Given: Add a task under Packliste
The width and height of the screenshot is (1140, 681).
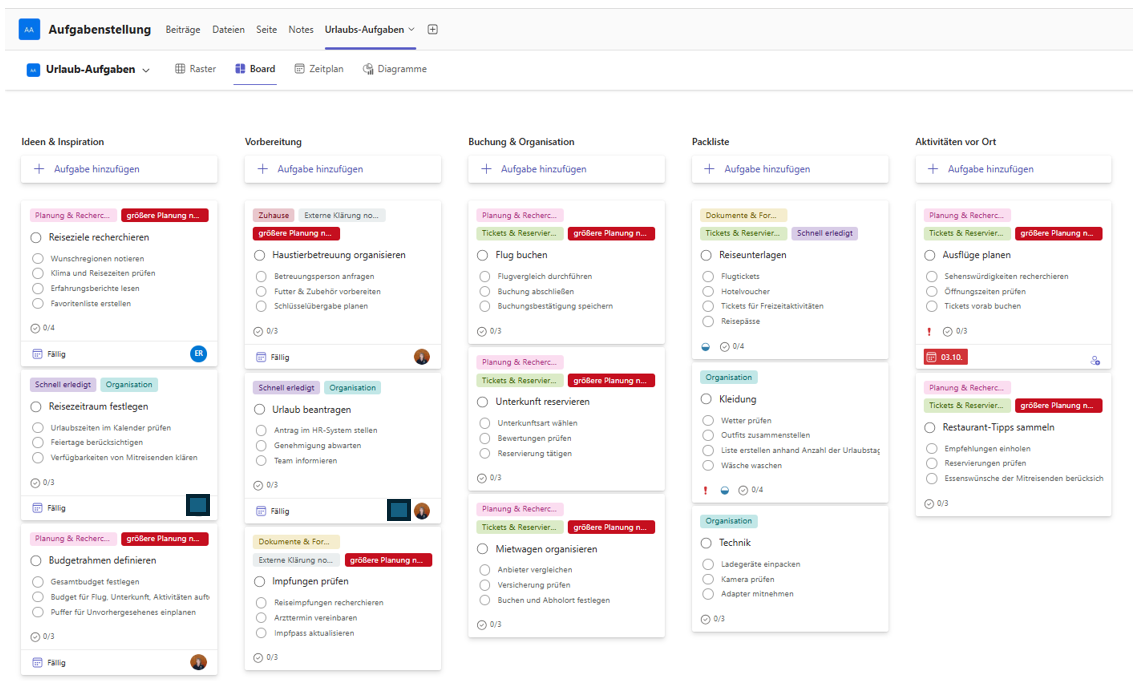Looking at the screenshot, I should [x=789, y=169].
